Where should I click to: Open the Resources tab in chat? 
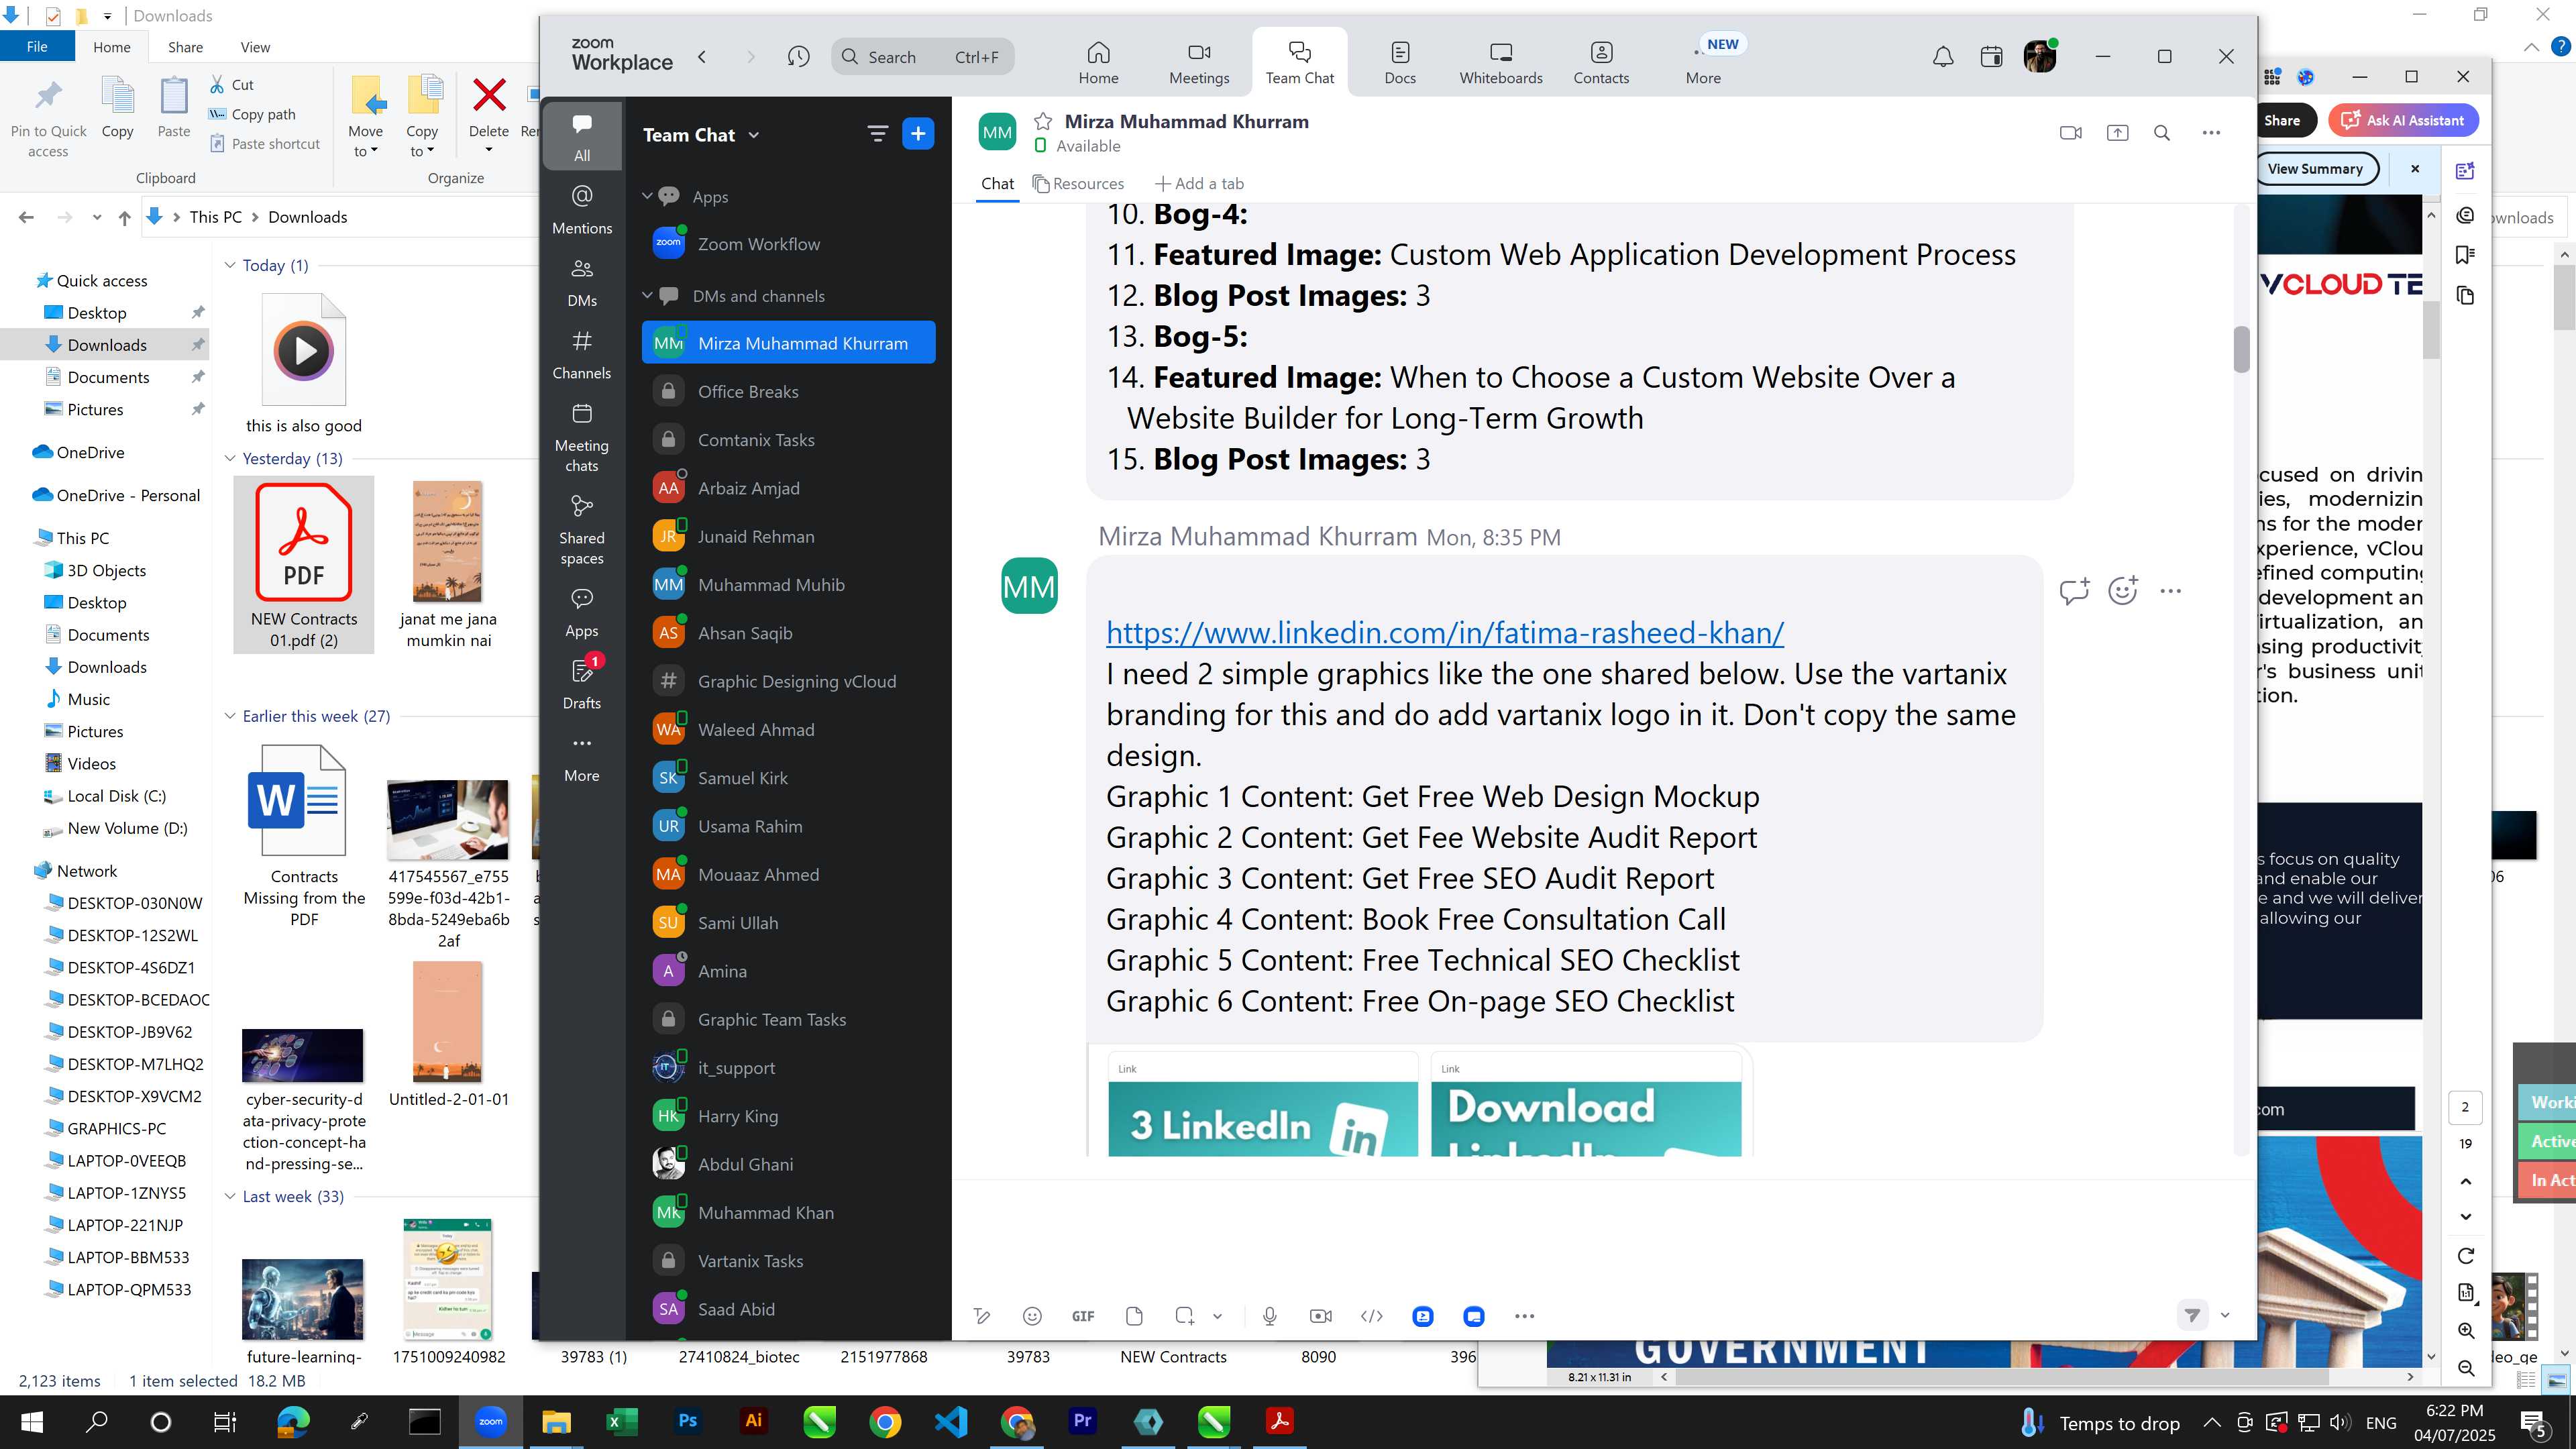click(1078, 184)
